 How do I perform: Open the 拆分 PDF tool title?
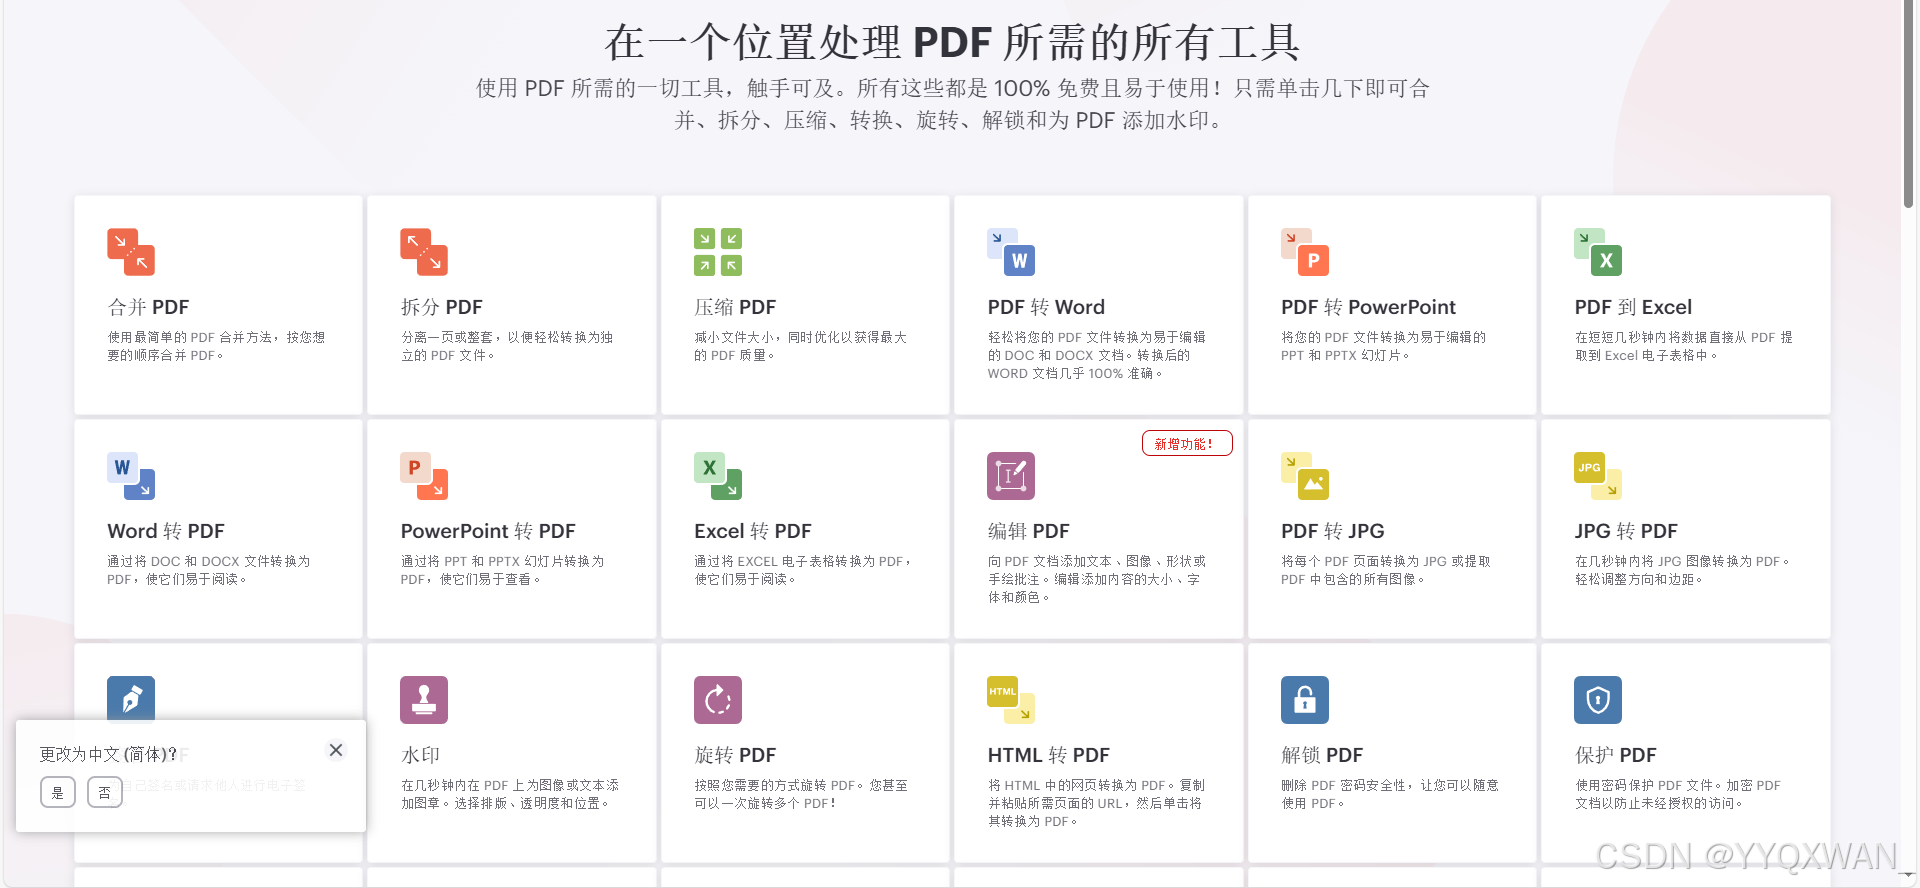[x=441, y=307]
